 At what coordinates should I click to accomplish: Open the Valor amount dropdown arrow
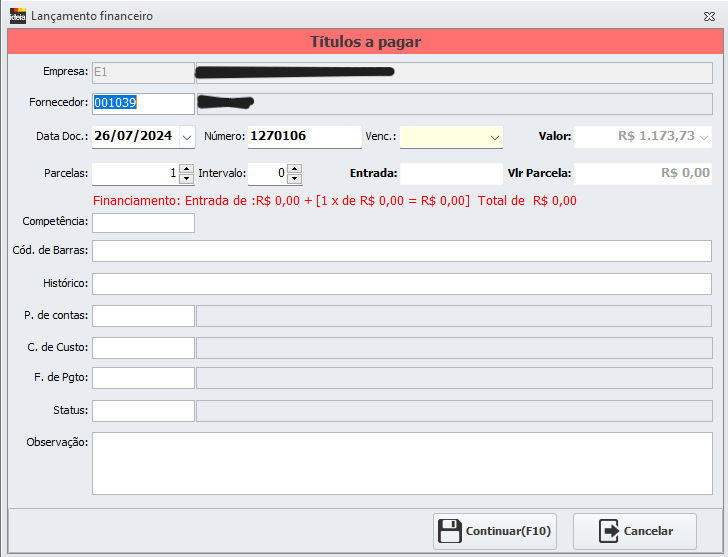(704, 137)
